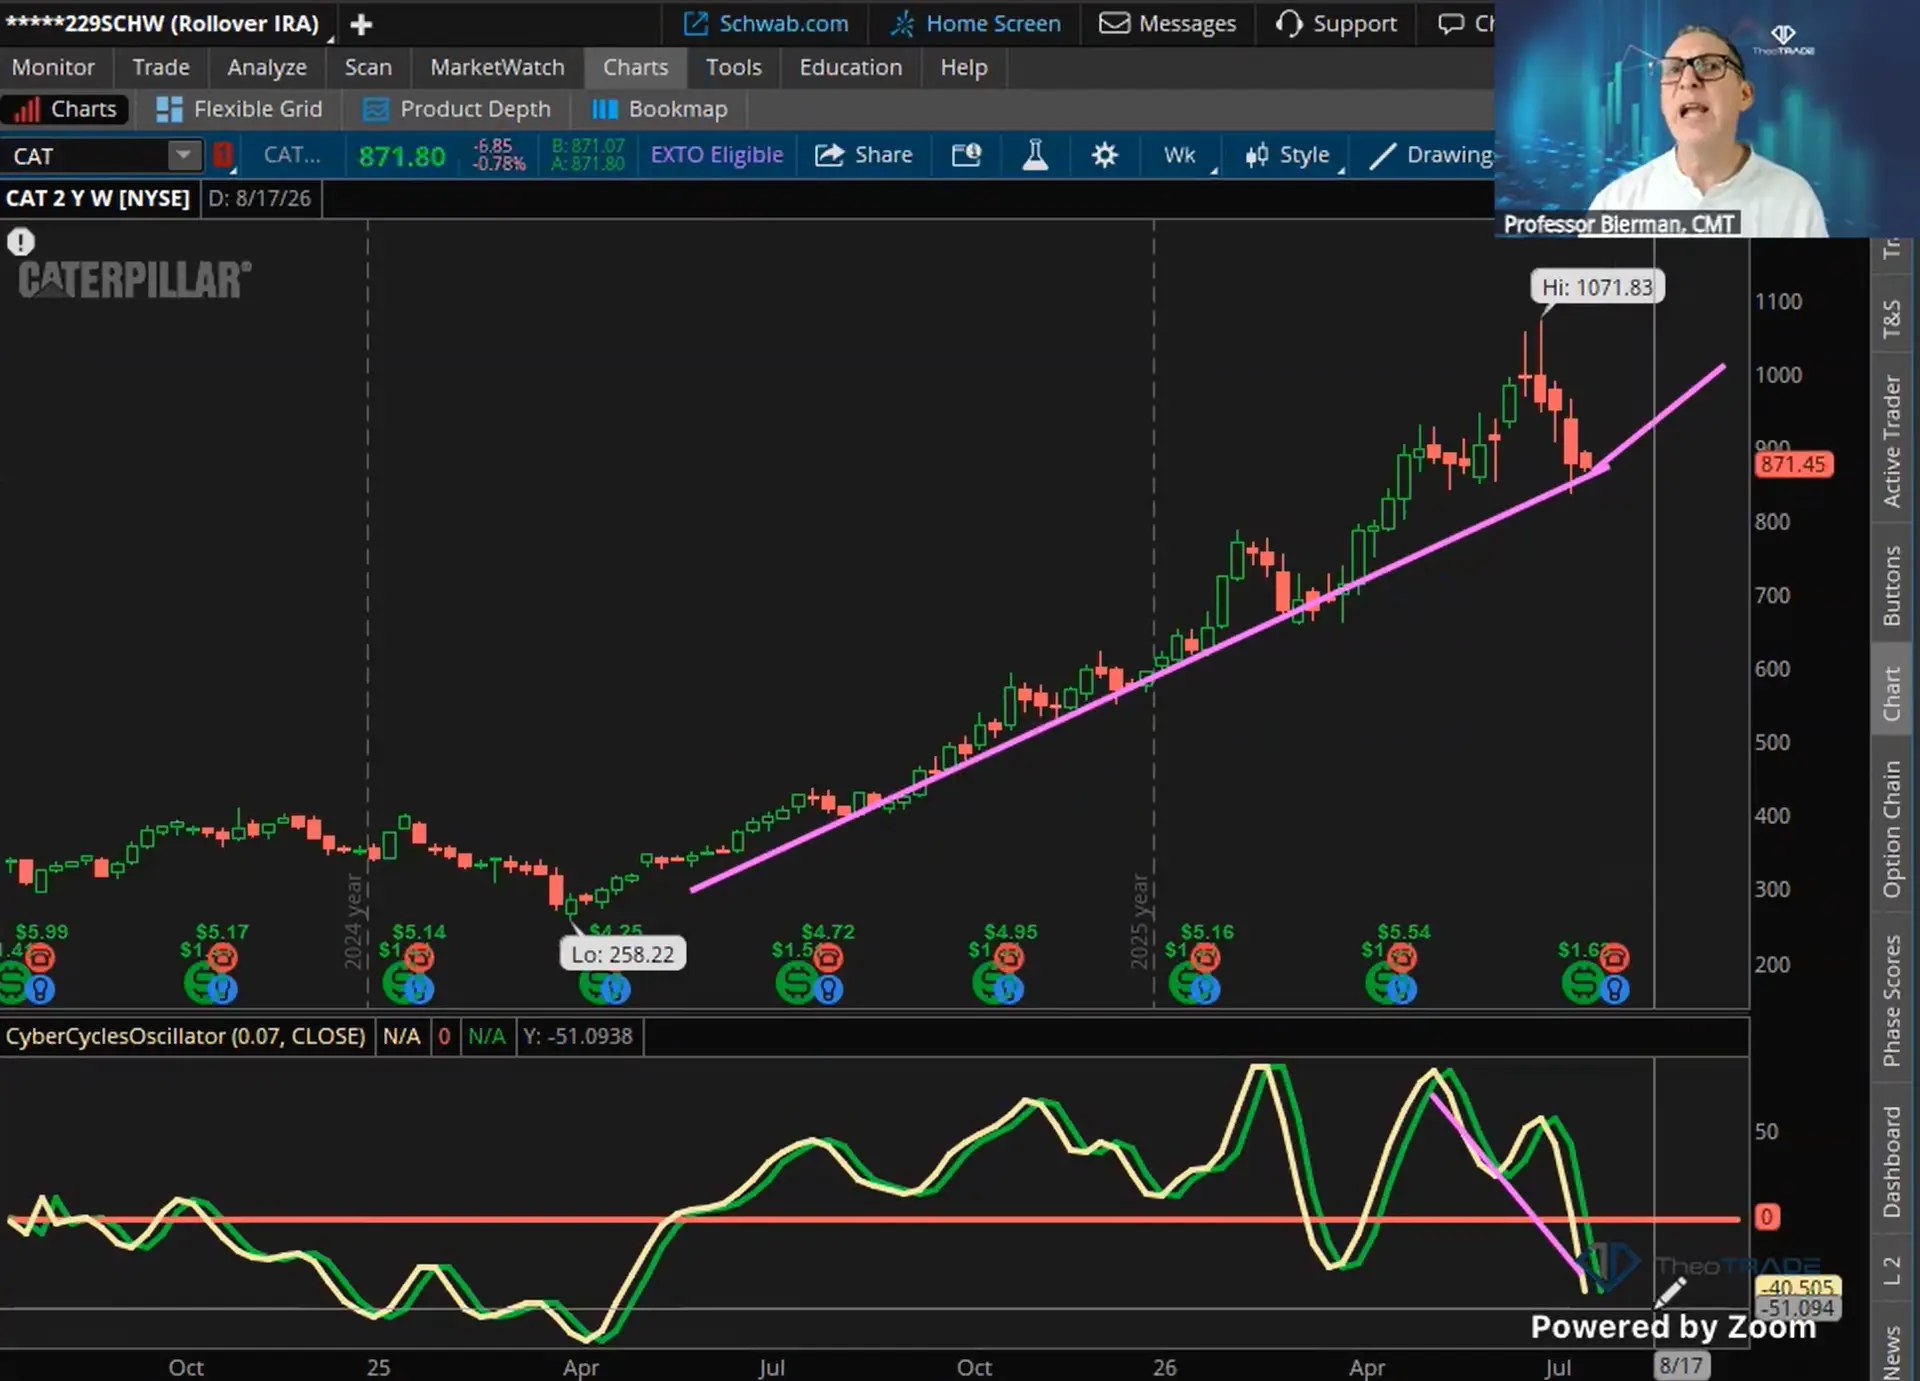The width and height of the screenshot is (1920, 1381).
Task: Click the earnings phone icon labeled $5.99
Action: (x=40, y=958)
